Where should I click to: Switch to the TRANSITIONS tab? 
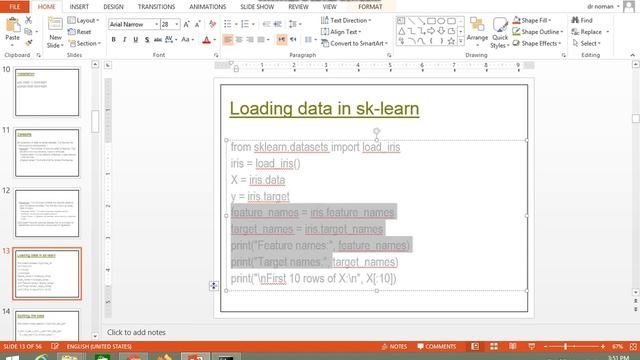point(156,7)
